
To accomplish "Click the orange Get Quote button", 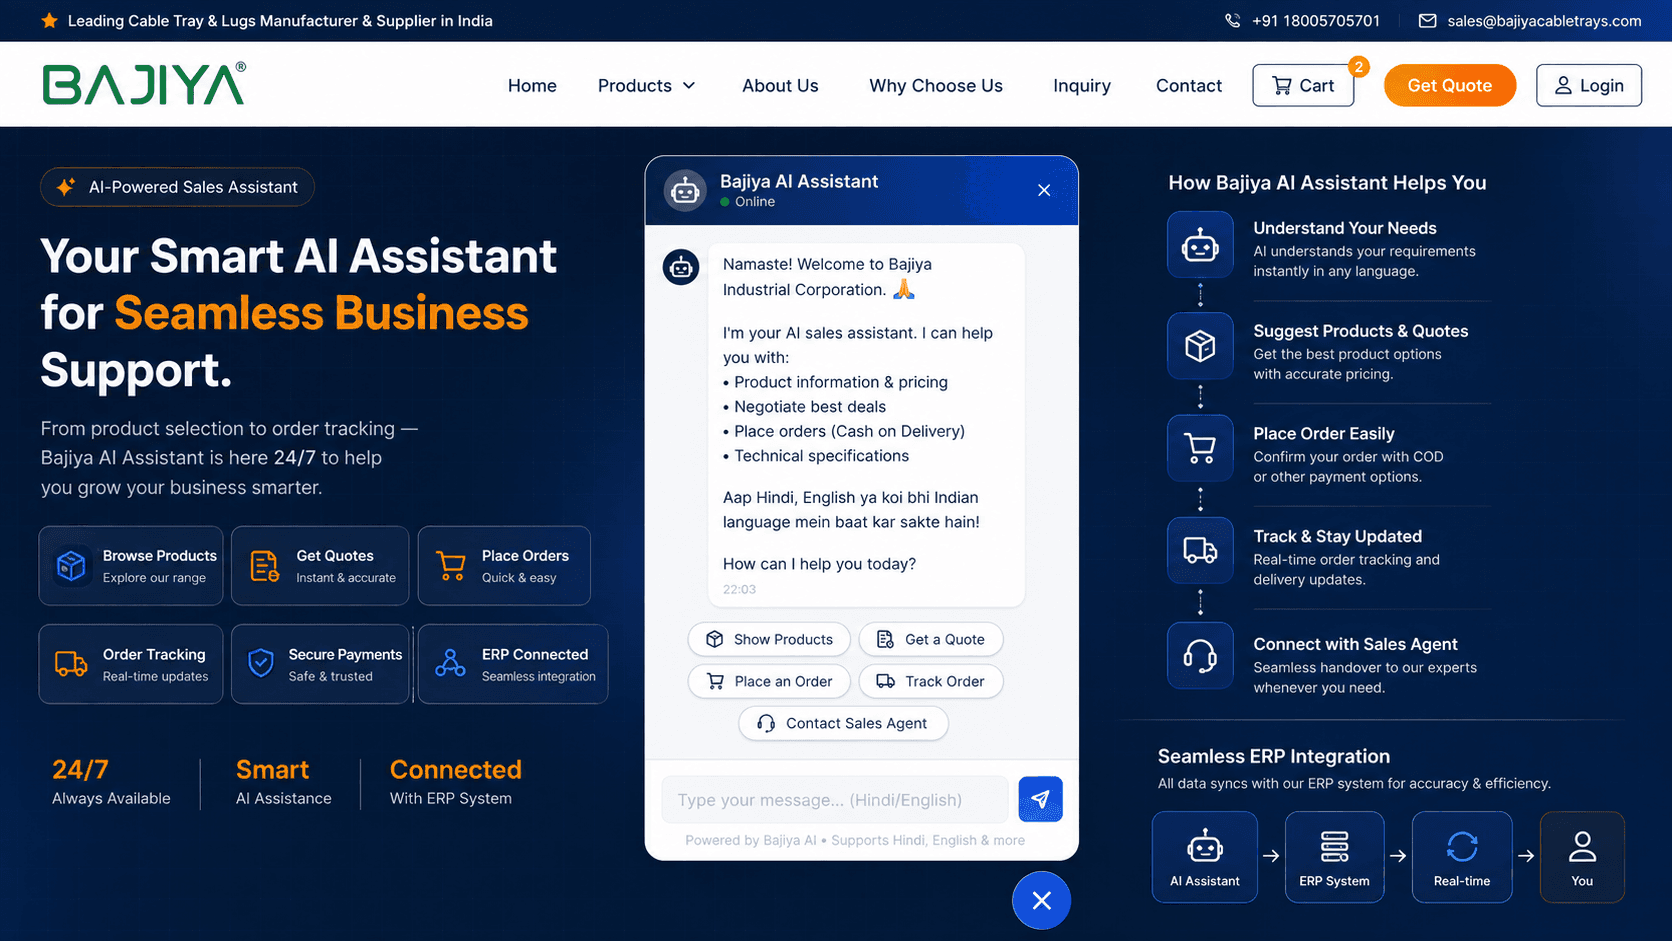I will (1450, 86).
